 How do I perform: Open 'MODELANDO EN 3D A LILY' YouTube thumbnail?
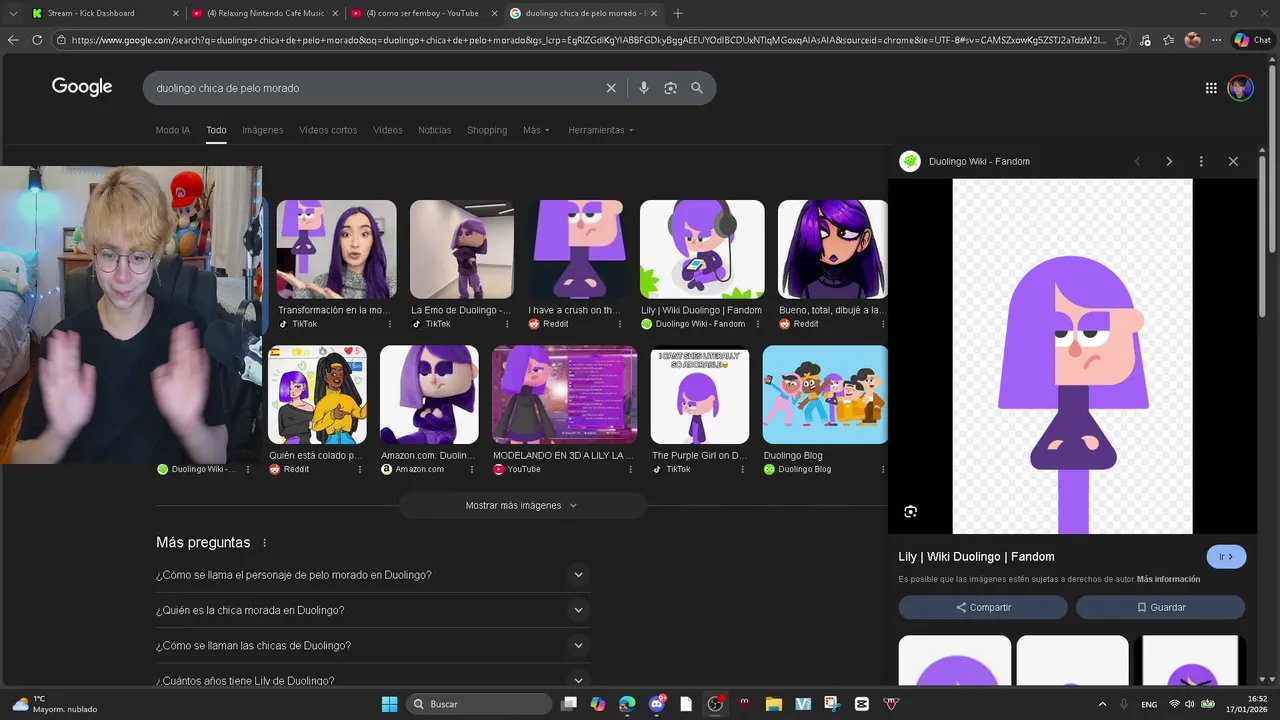(564, 394)
